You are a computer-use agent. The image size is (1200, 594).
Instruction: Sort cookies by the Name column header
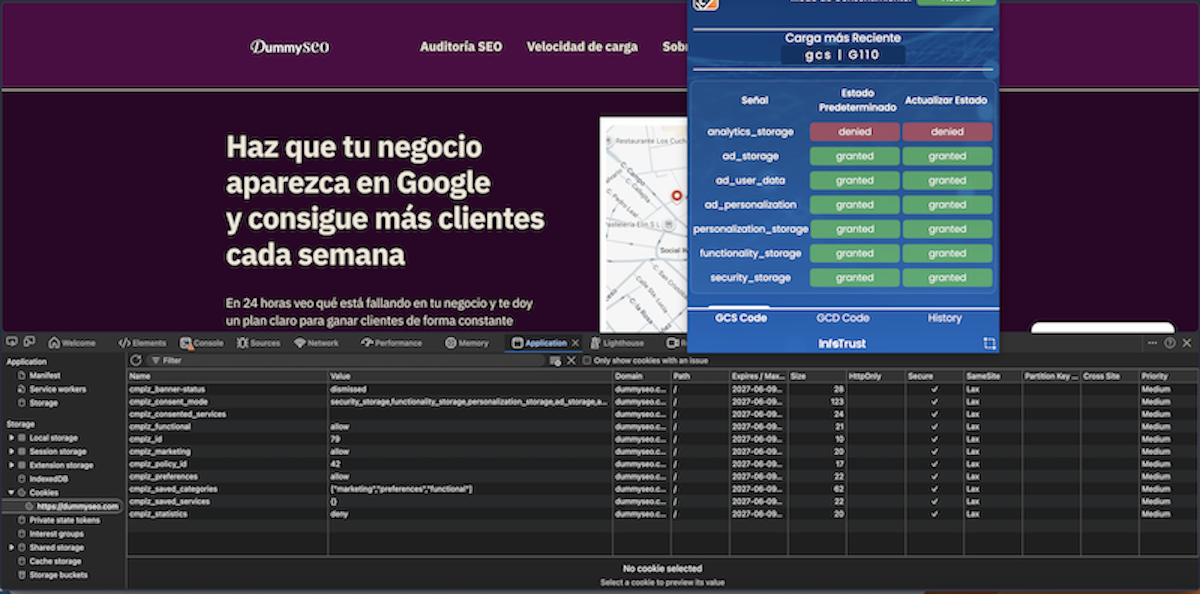[x=227, y=376]
